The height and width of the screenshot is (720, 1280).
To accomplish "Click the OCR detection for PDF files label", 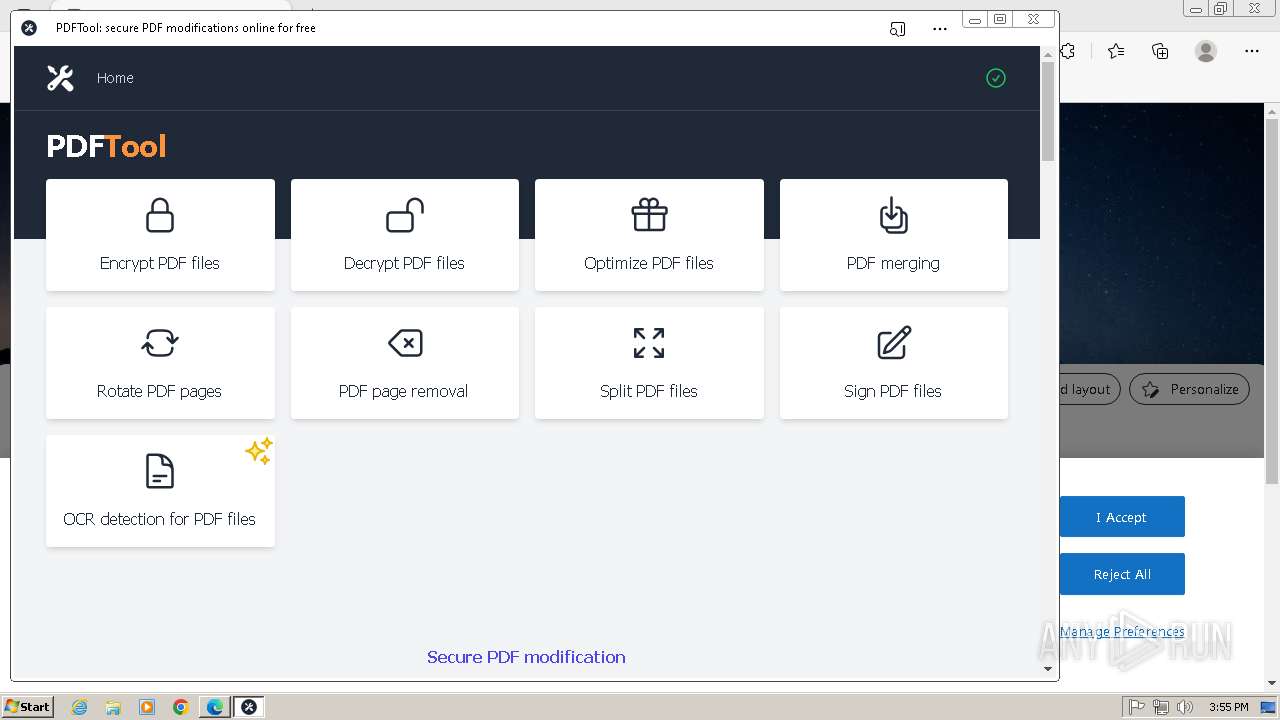I will click(160, 519).
